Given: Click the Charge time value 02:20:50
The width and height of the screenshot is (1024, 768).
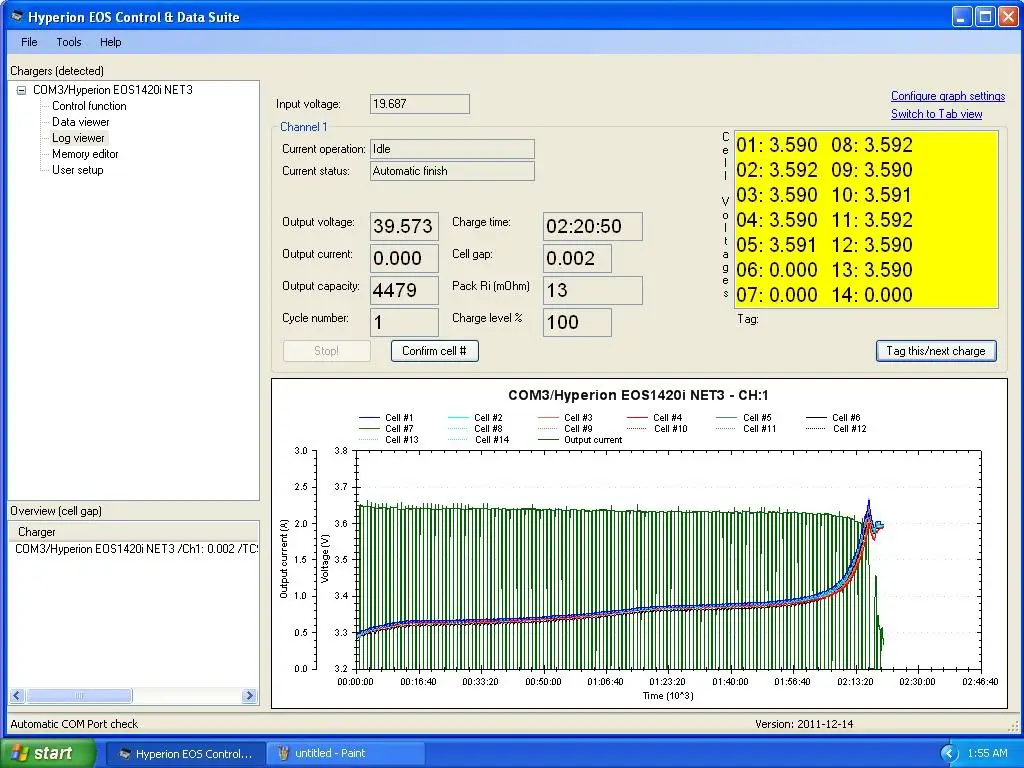Looking at the screenshot, I should pyautogui.click(x=593, y=226).
